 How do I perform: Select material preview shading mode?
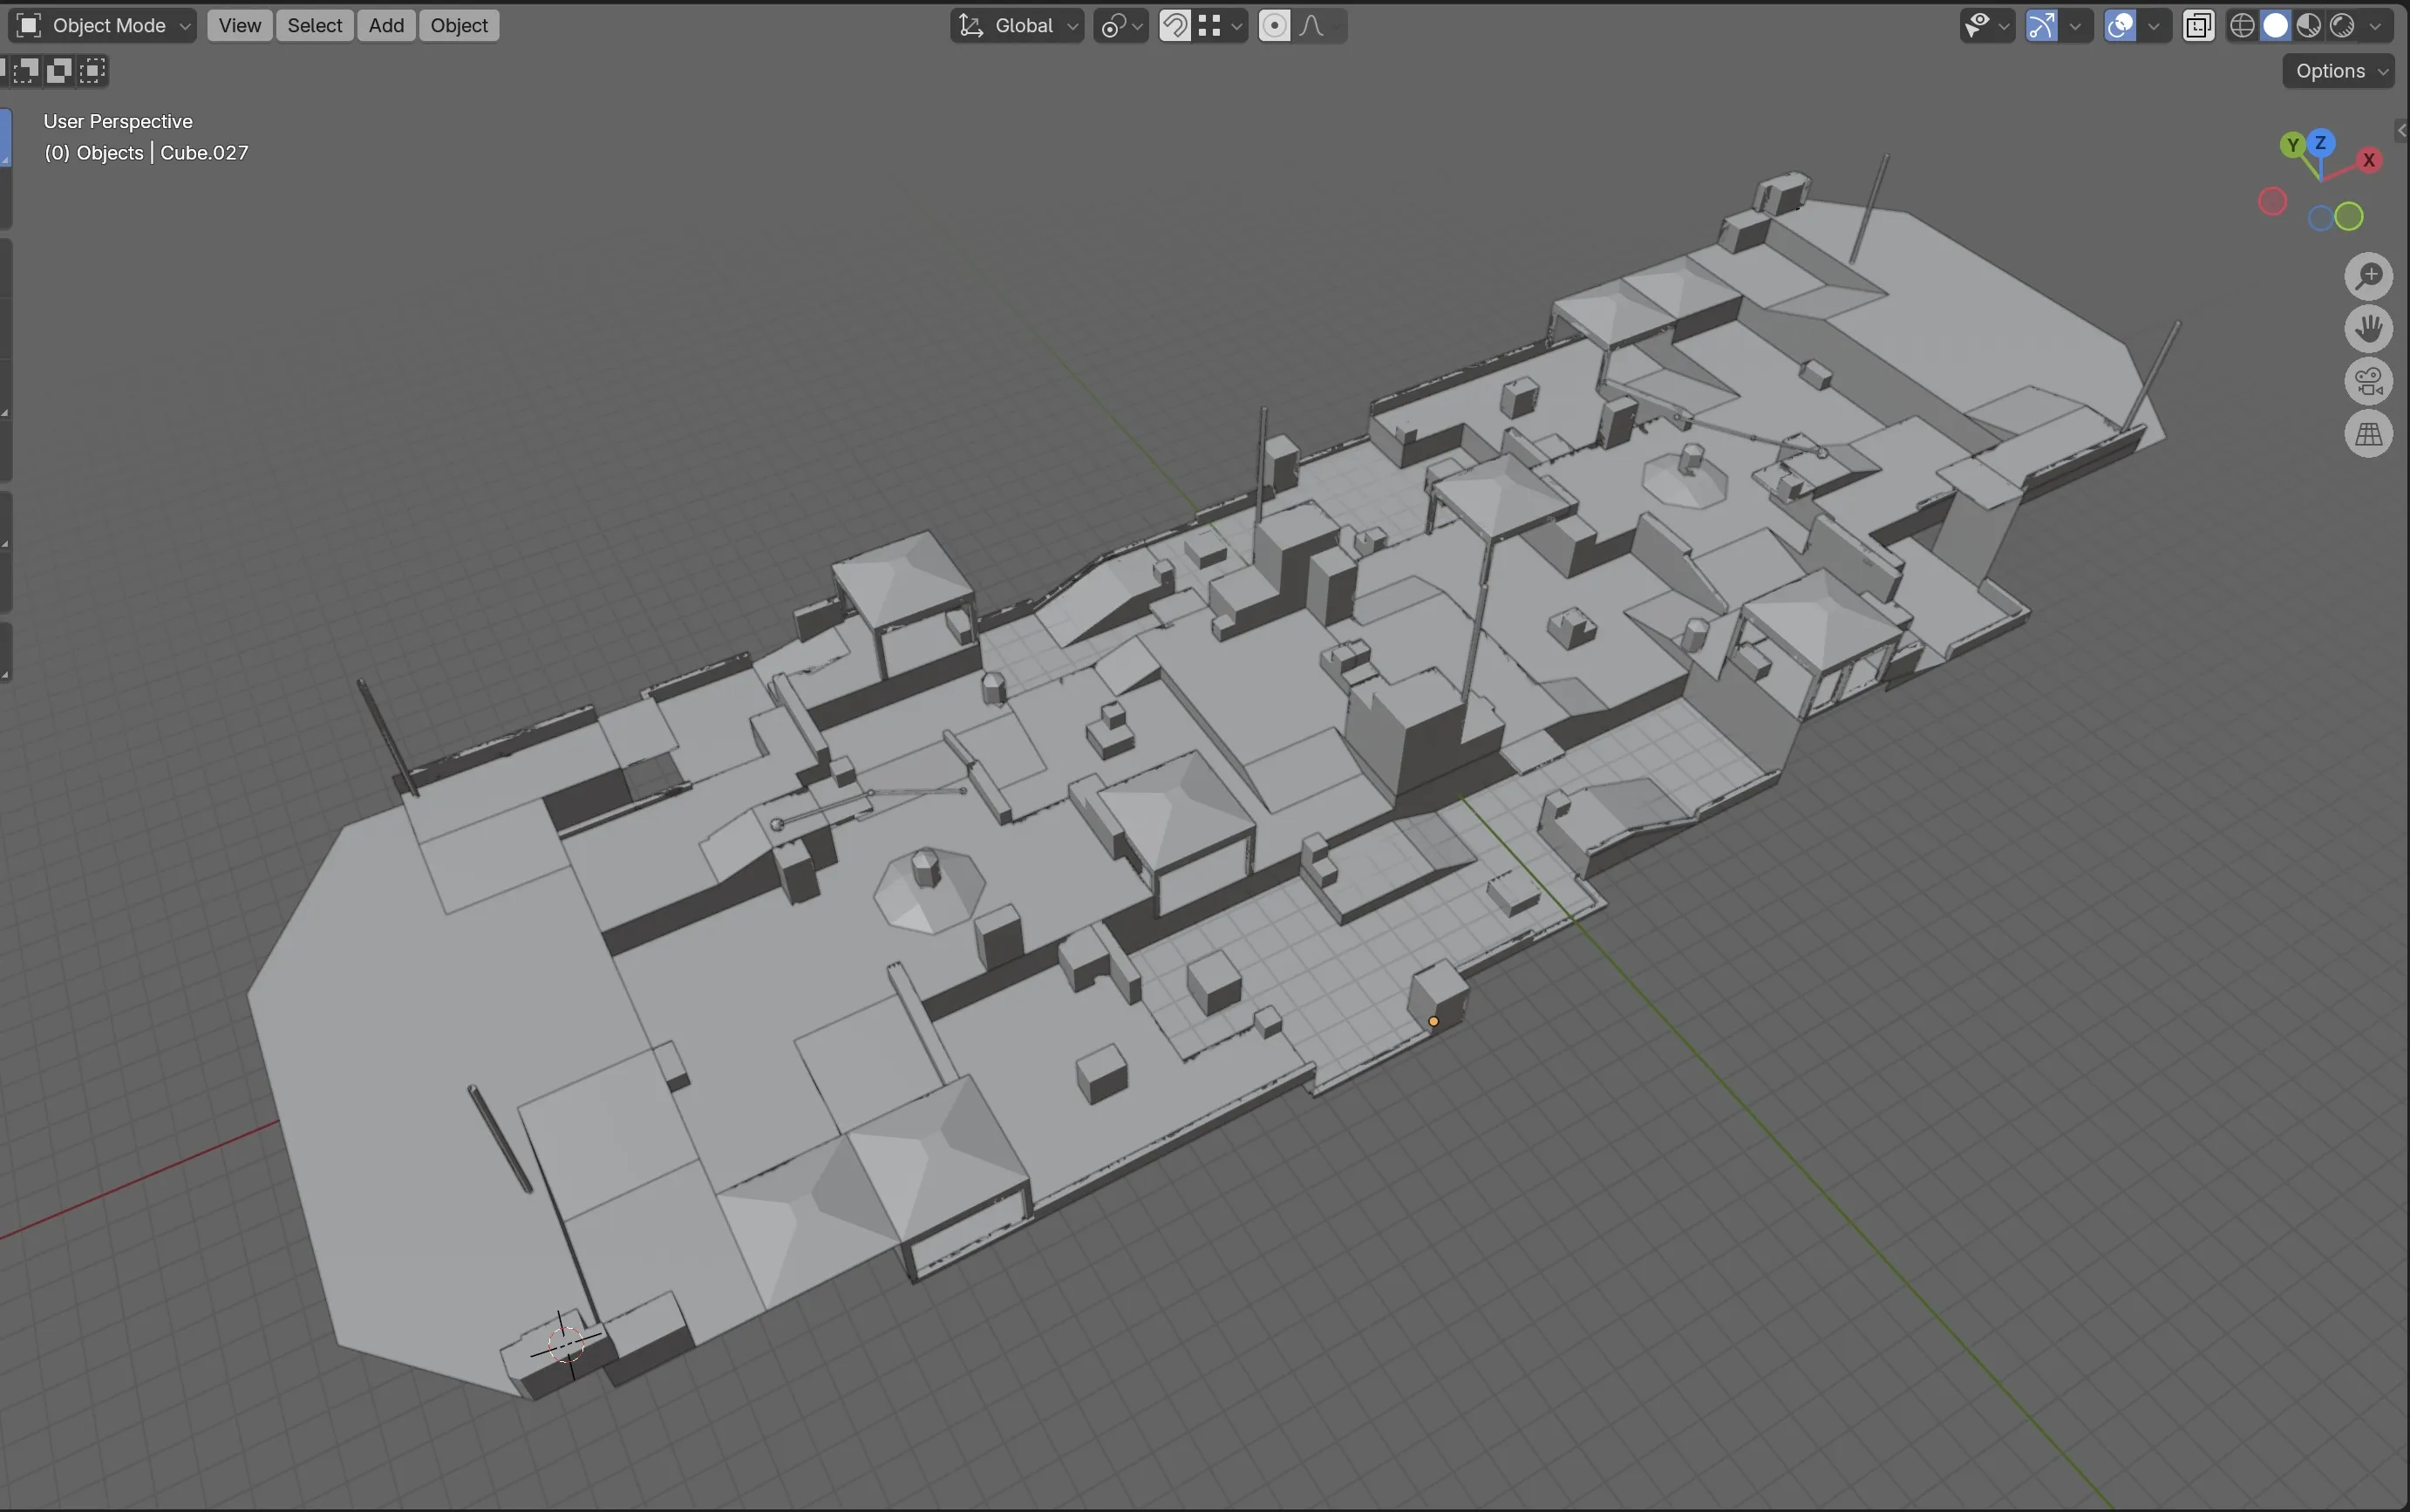[2309, 26]
